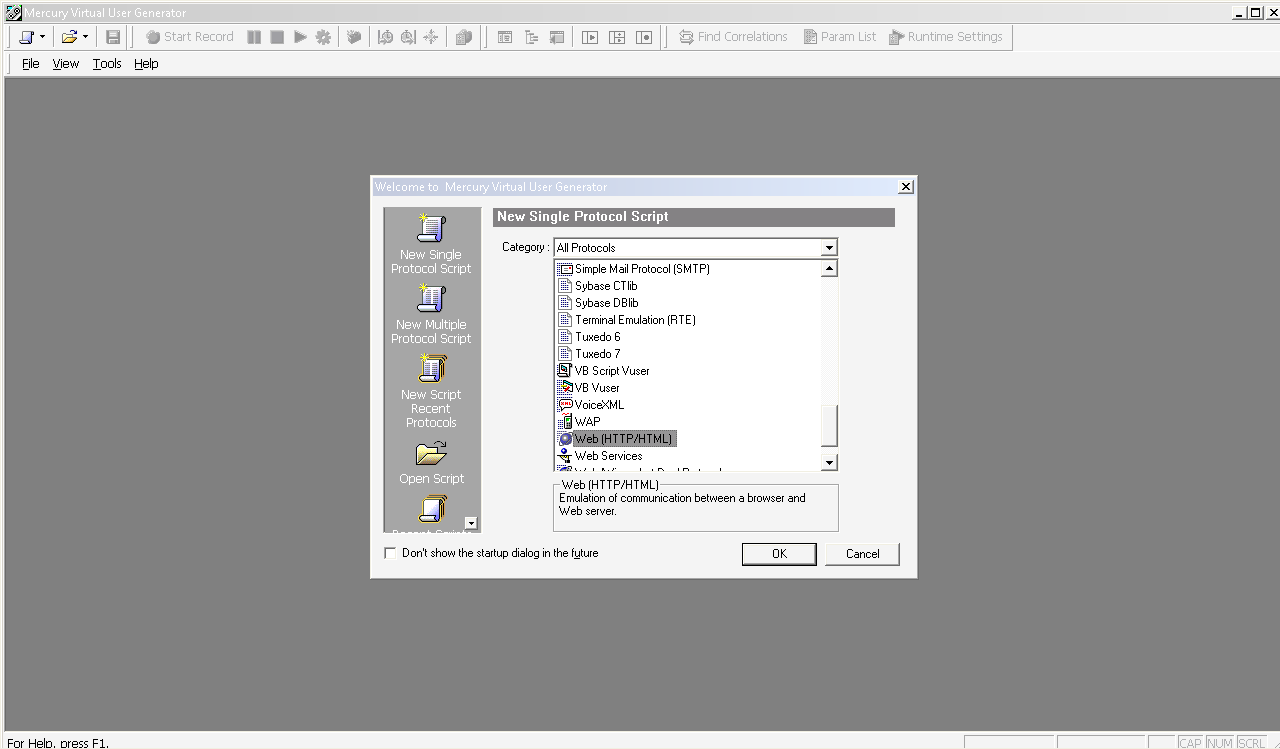The height and width of the screenshot is (749, 1280).
Task: Click Start Record in the toolbar
Action: point(190,37)
